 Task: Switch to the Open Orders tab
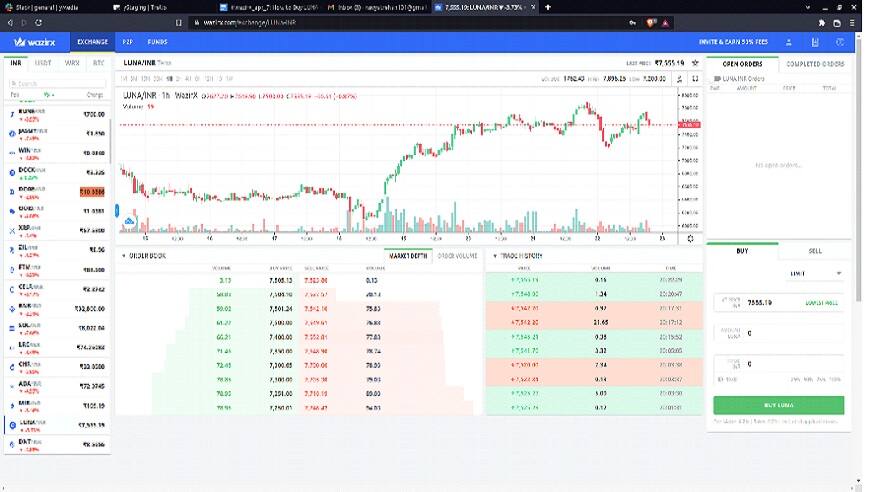742,64
